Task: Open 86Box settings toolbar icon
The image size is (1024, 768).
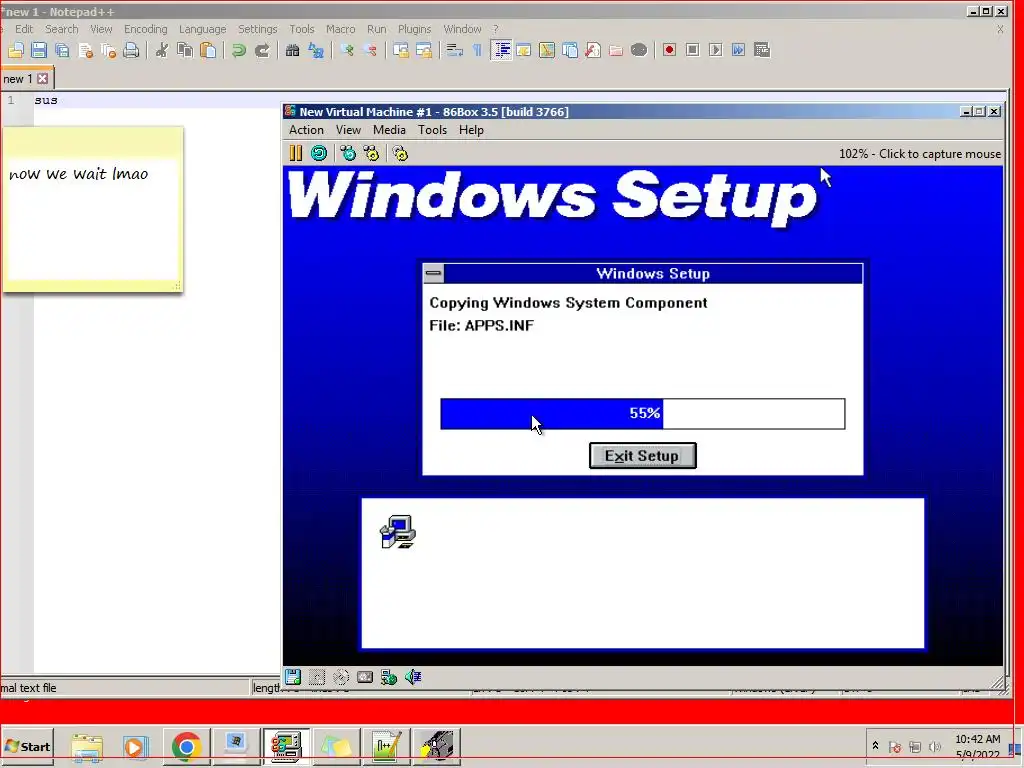Action: point(400,153)
